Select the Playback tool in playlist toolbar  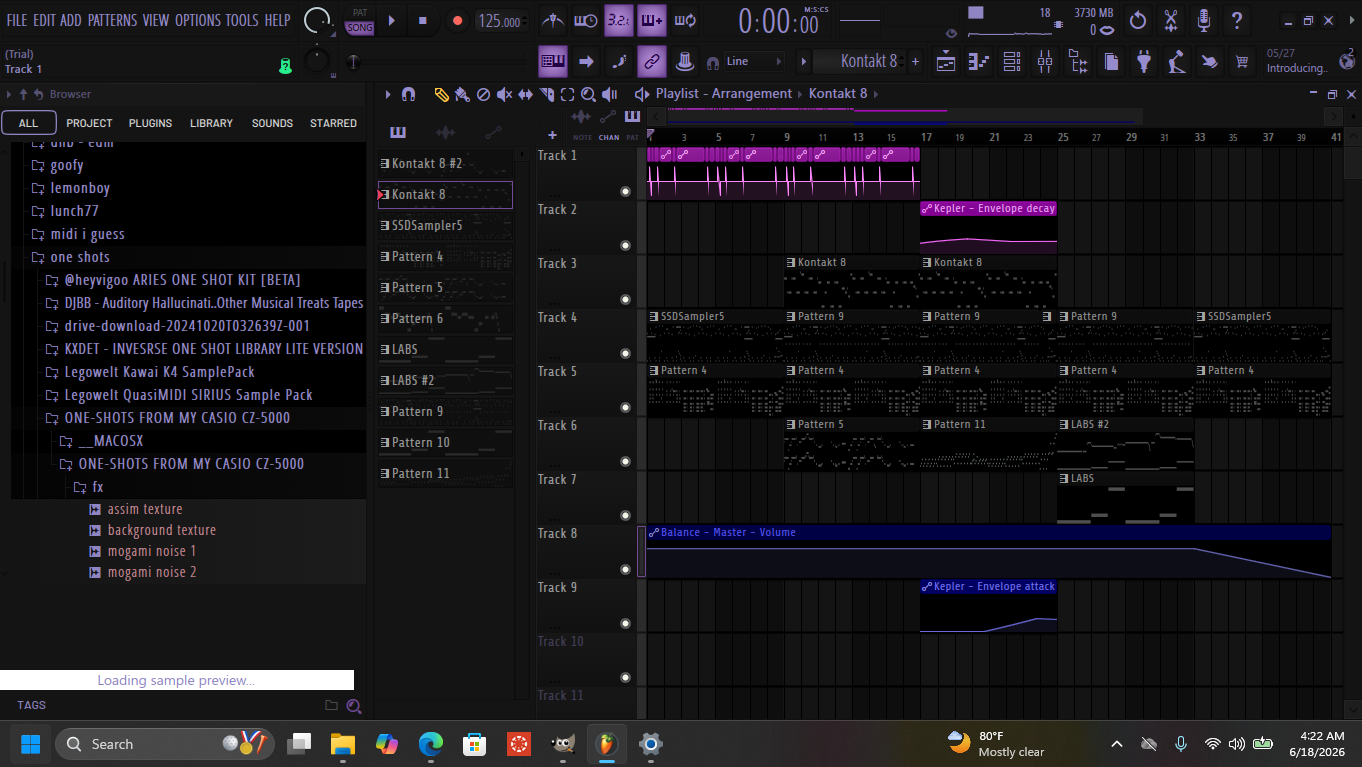[x=611, y=94]
